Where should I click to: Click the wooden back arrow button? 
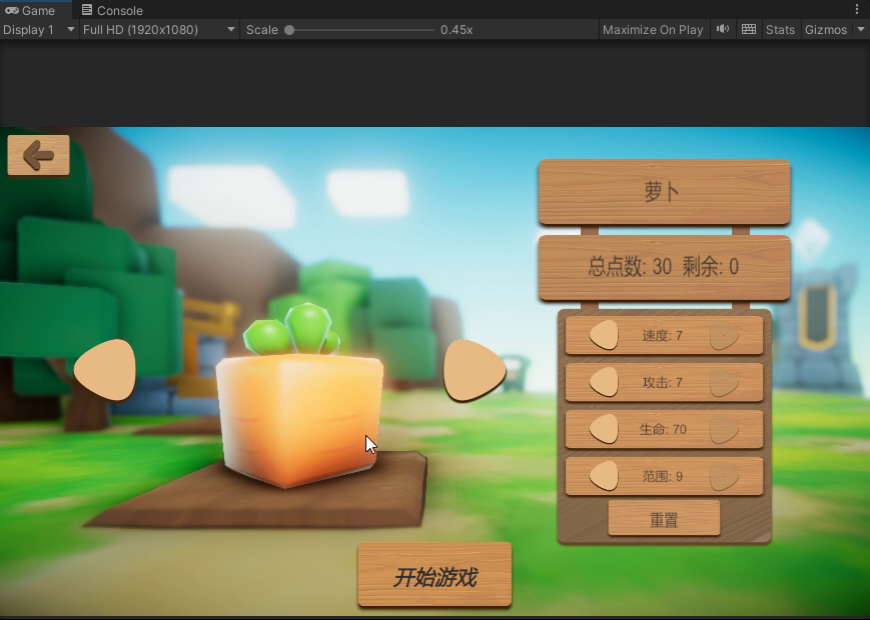[38, 155]
